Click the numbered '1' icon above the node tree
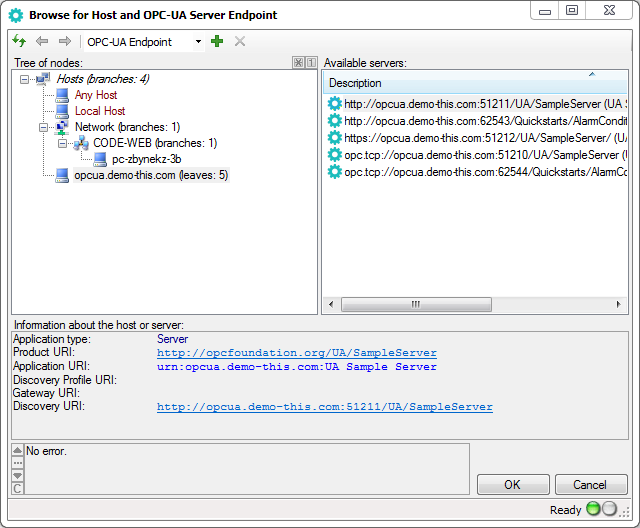640x528 pixels. [x=311, y=63]
